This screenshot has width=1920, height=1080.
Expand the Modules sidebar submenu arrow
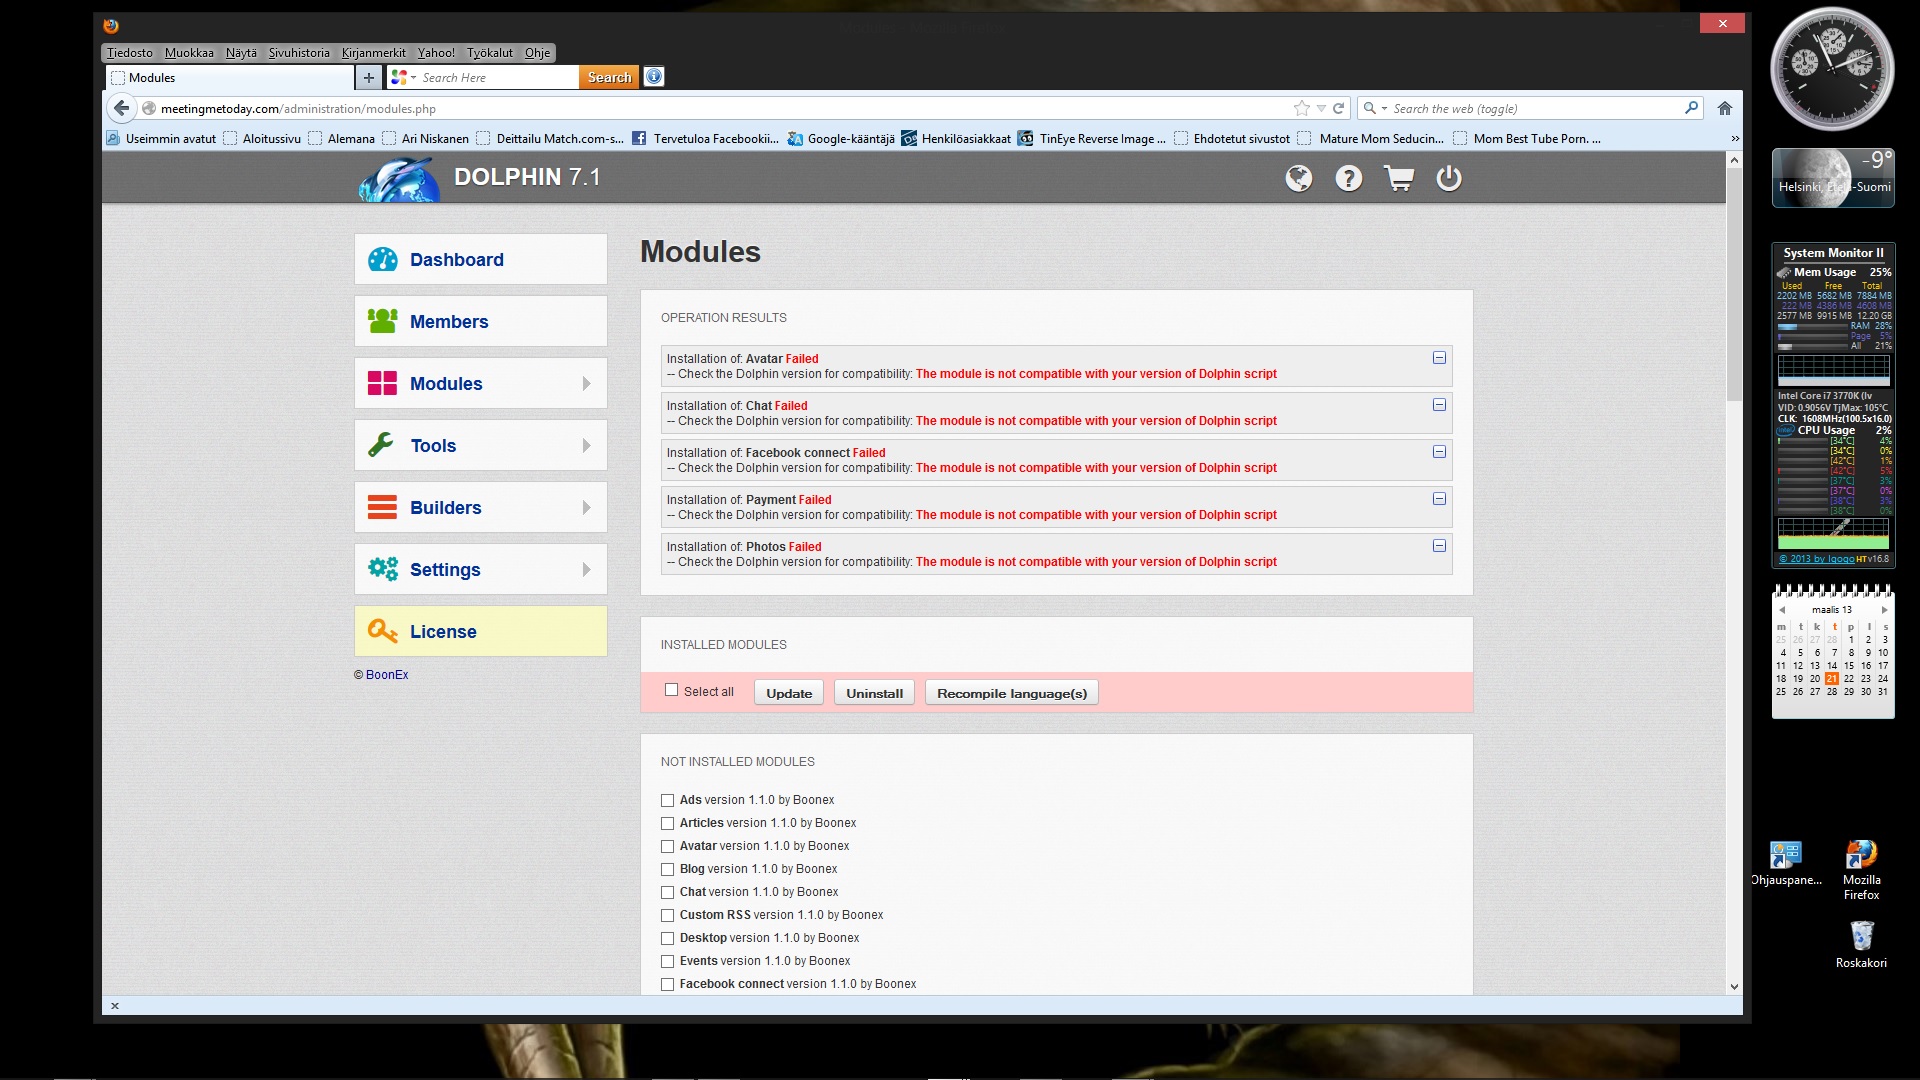pos(586,384)
